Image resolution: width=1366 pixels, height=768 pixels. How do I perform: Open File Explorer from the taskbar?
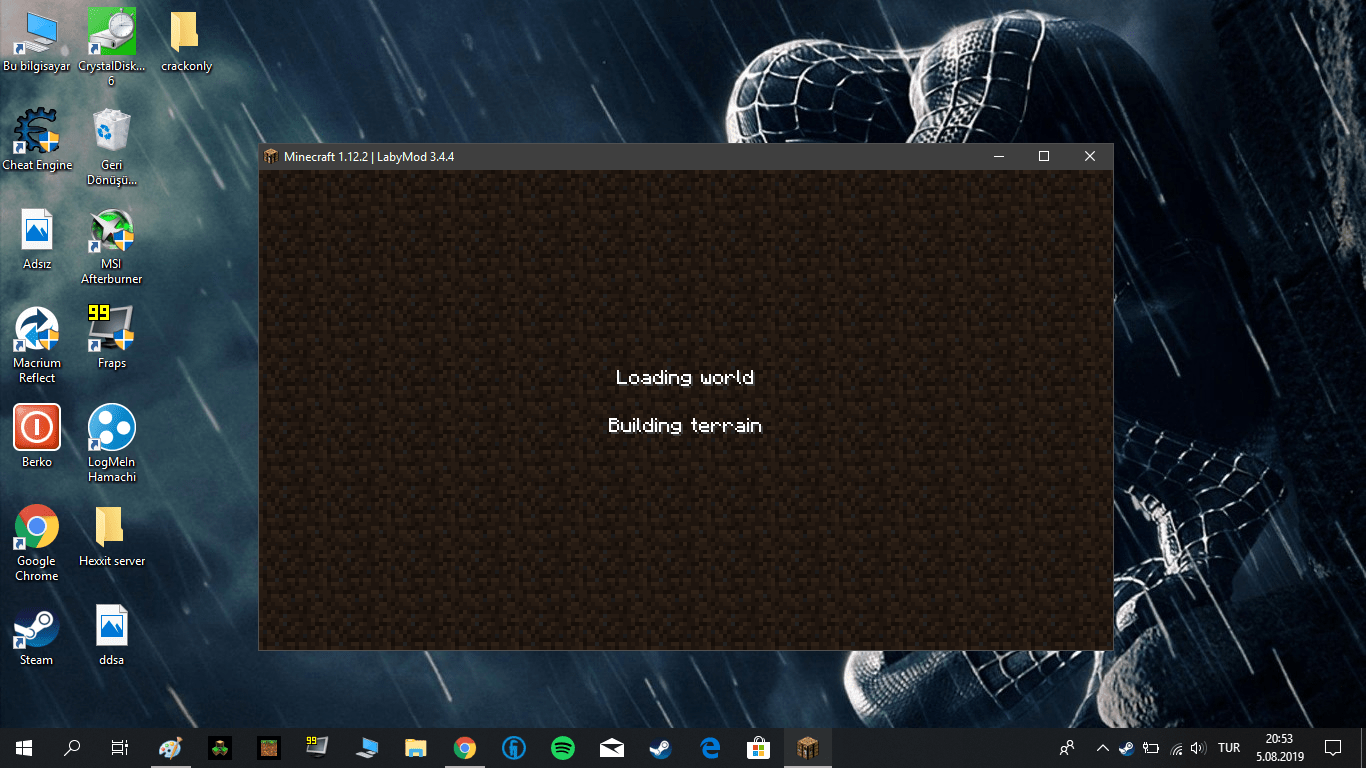[416, 747]
